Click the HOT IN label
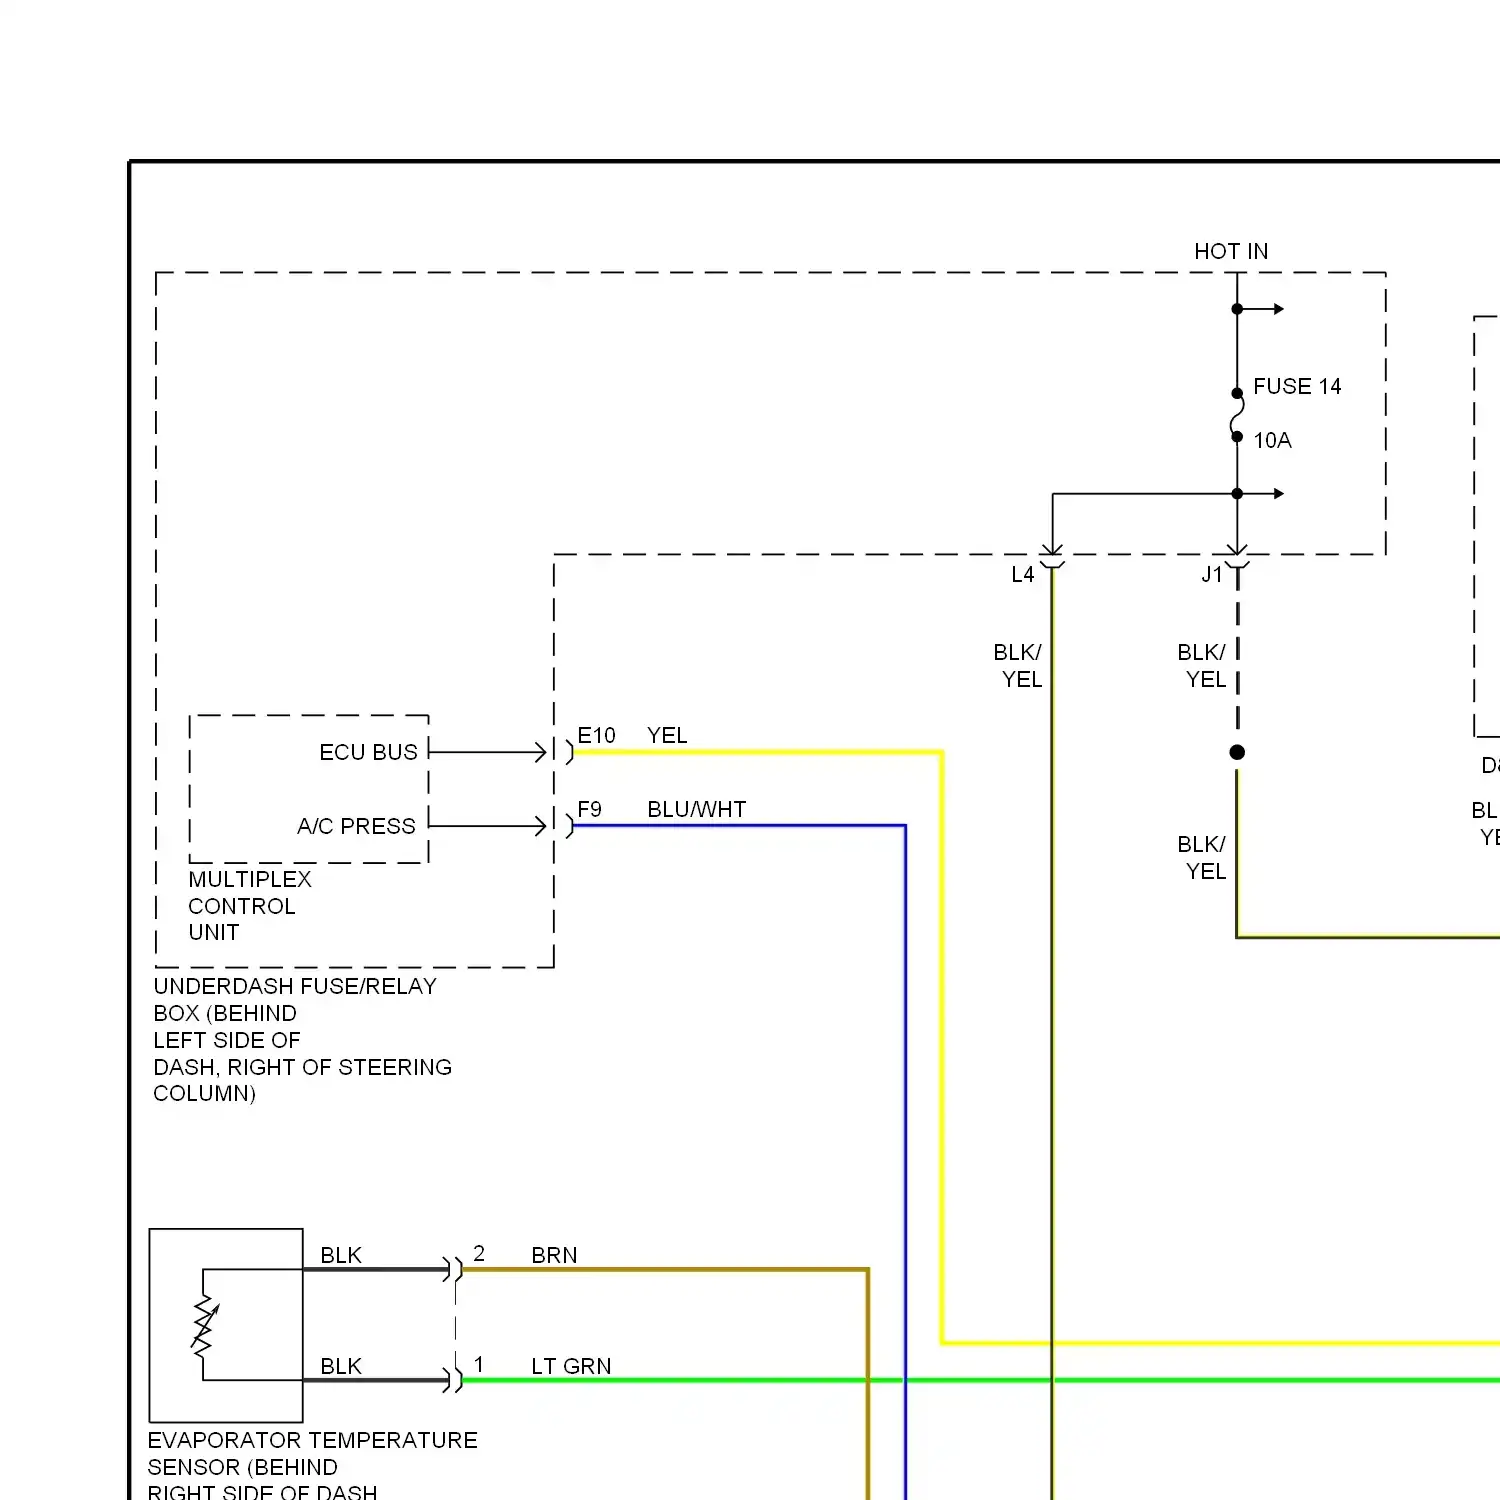 [1231, 251]
